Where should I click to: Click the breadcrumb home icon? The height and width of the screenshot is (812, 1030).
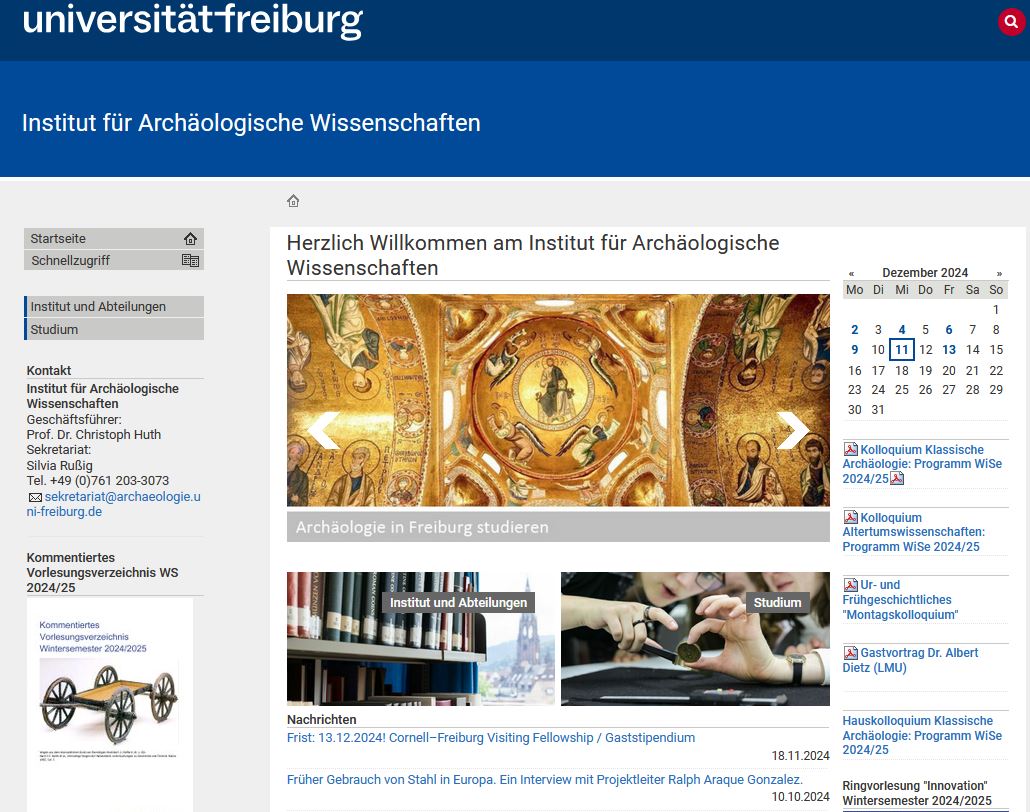click(x=293, y=201)
